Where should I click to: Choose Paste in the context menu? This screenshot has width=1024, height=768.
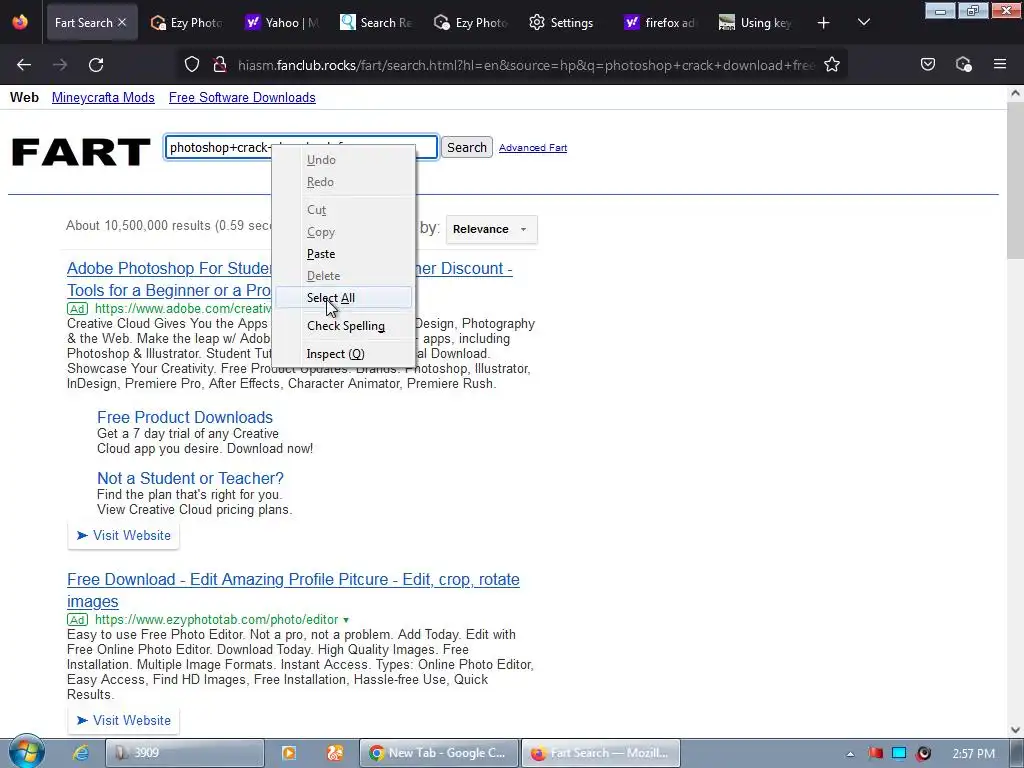(344, 254)
